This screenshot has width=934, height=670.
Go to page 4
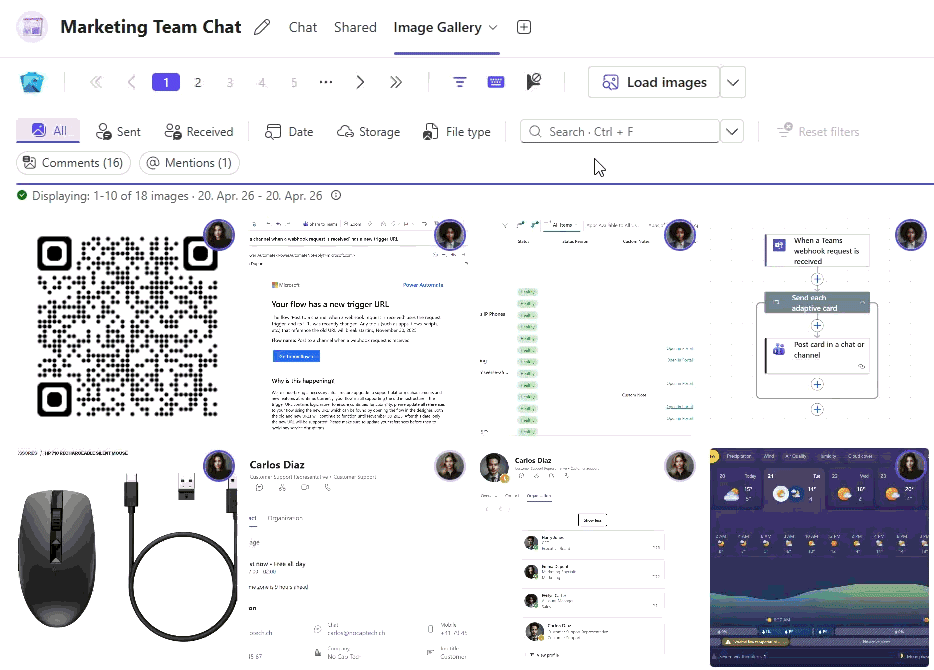click(x=262, y=82)
